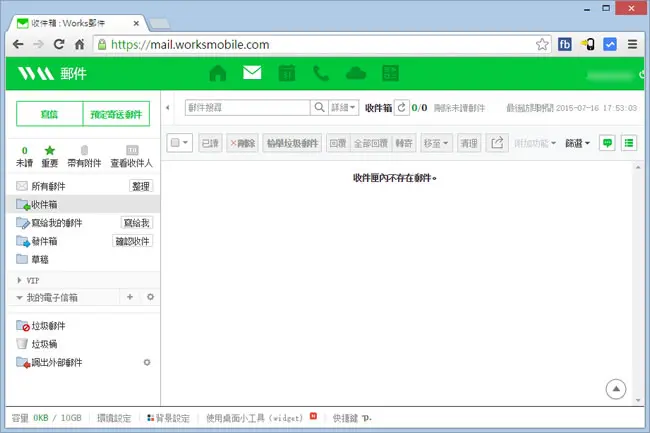Tick the select-all mail checkbox
This screenshot has height=433, width=650.
(x=175, y=143)
